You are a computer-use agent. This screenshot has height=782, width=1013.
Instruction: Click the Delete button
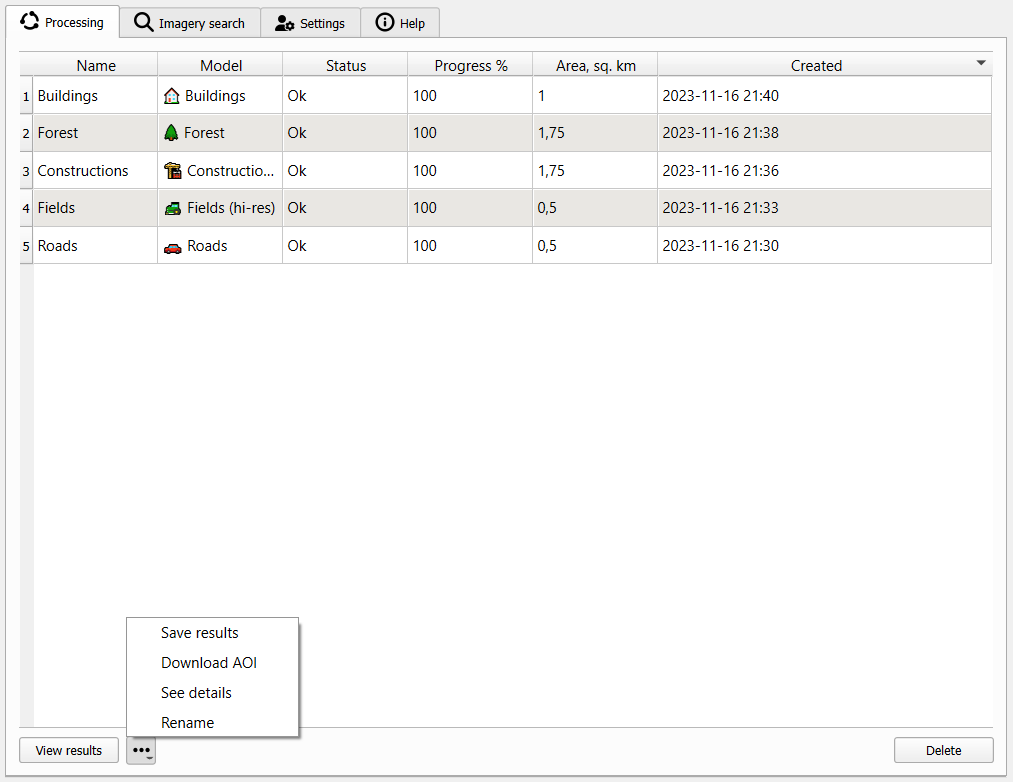click(x=943, y=750)
